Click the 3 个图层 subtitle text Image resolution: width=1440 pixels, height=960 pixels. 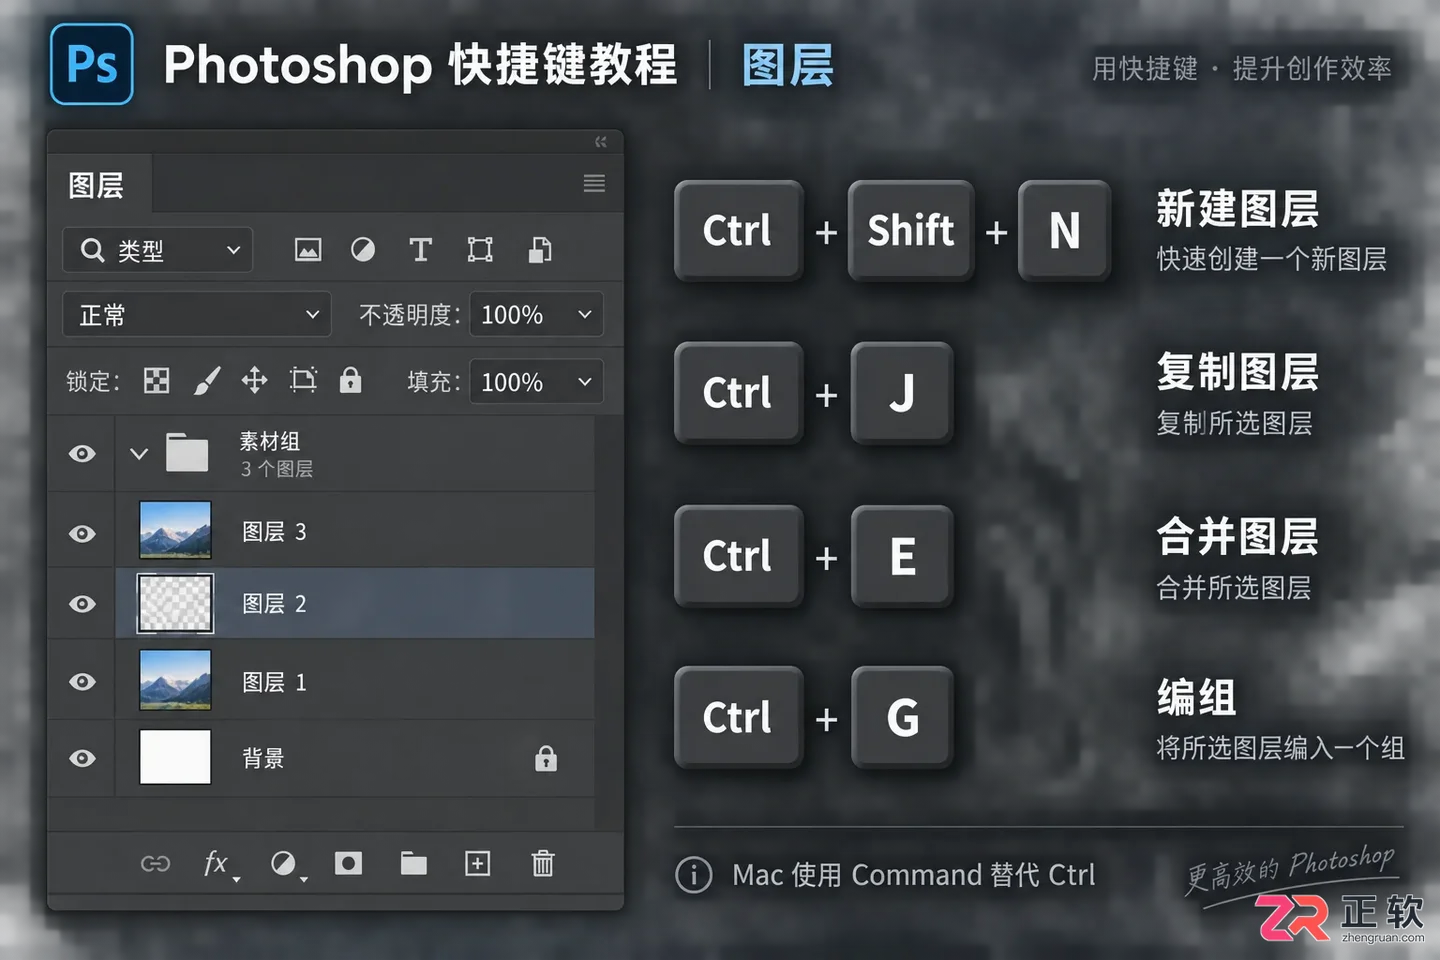tap(276, 469)
